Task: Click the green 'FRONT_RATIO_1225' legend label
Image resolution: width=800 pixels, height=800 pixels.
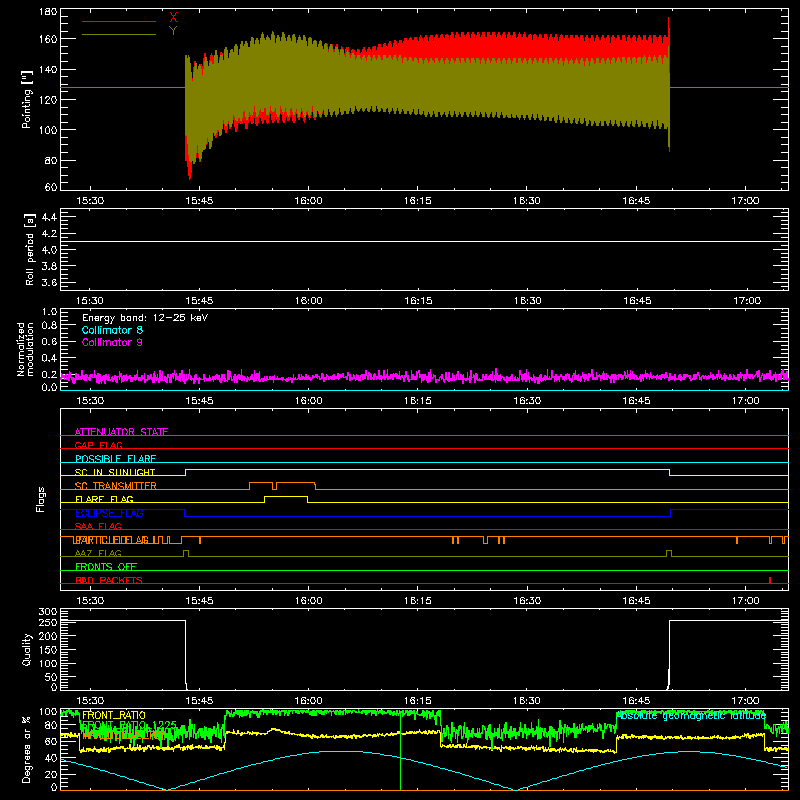Action: tap(129, 725)
